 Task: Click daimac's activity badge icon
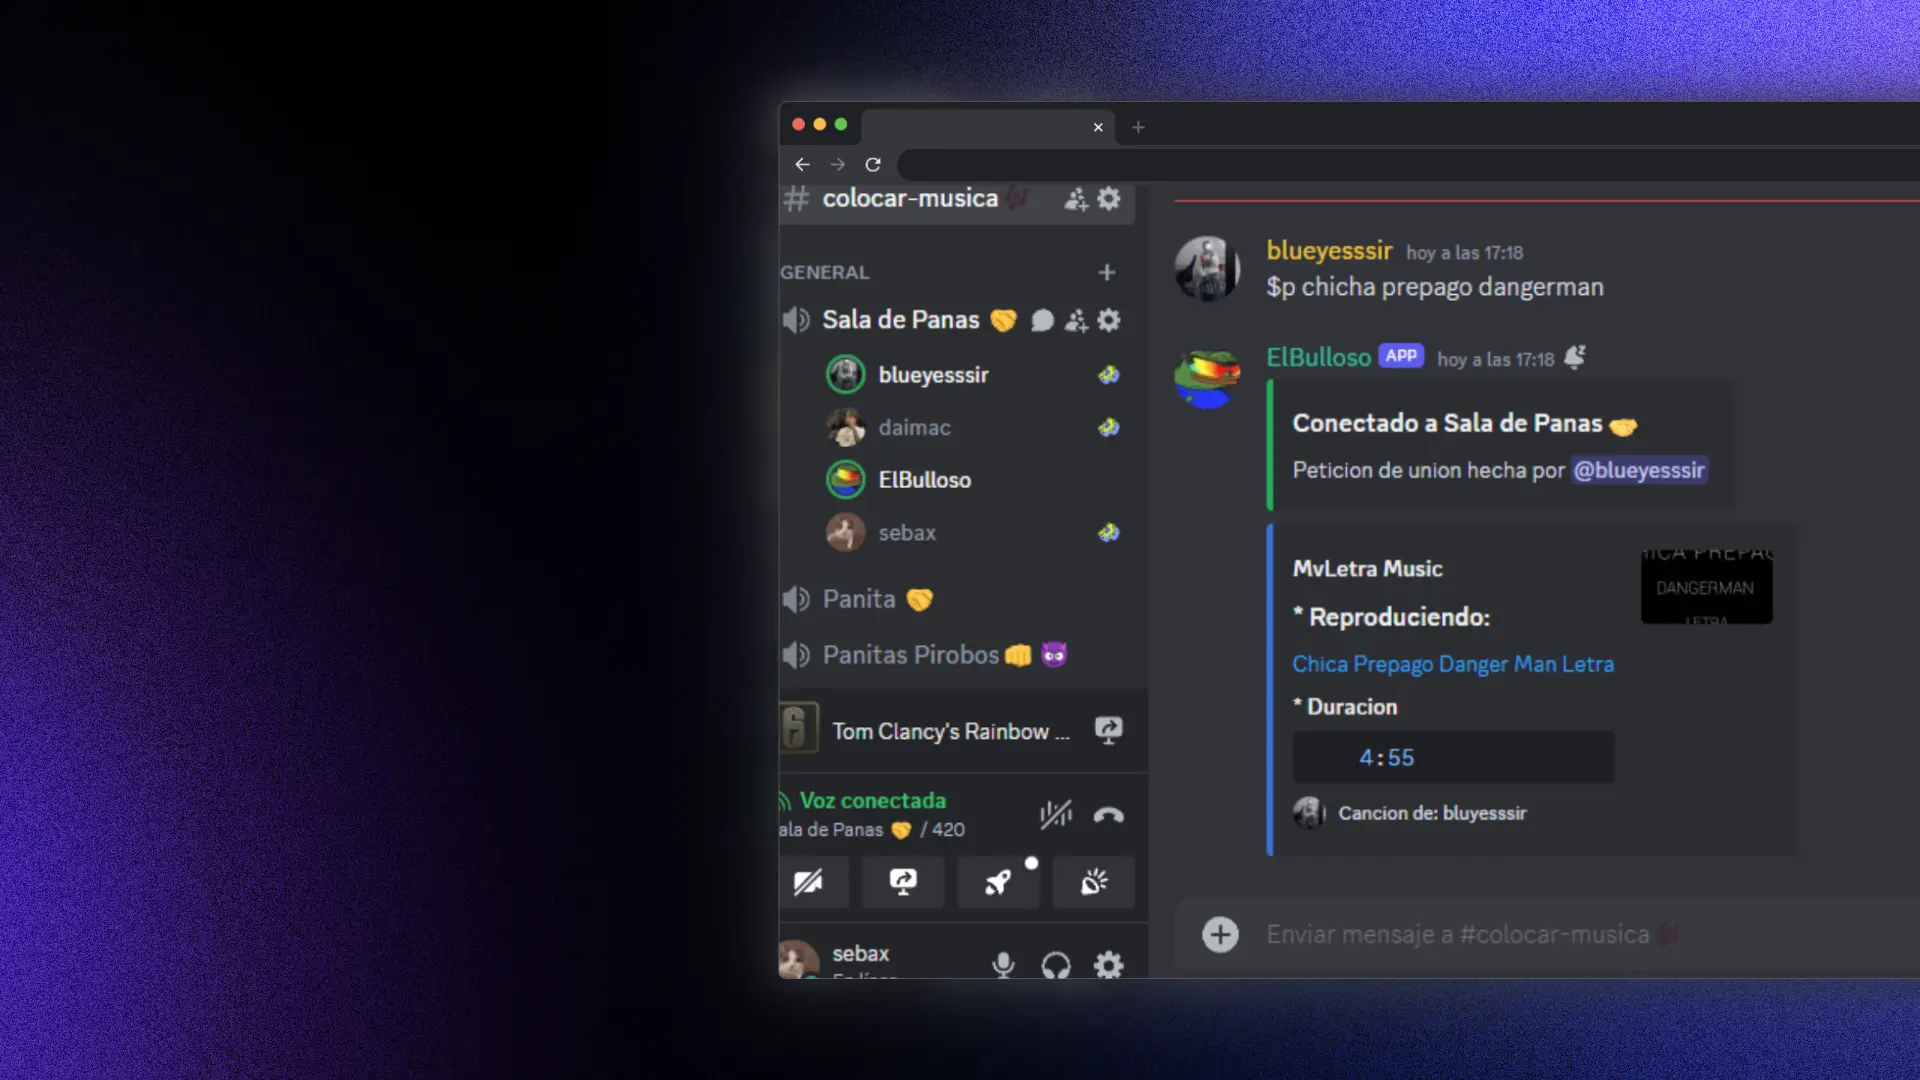point(1109,428)
